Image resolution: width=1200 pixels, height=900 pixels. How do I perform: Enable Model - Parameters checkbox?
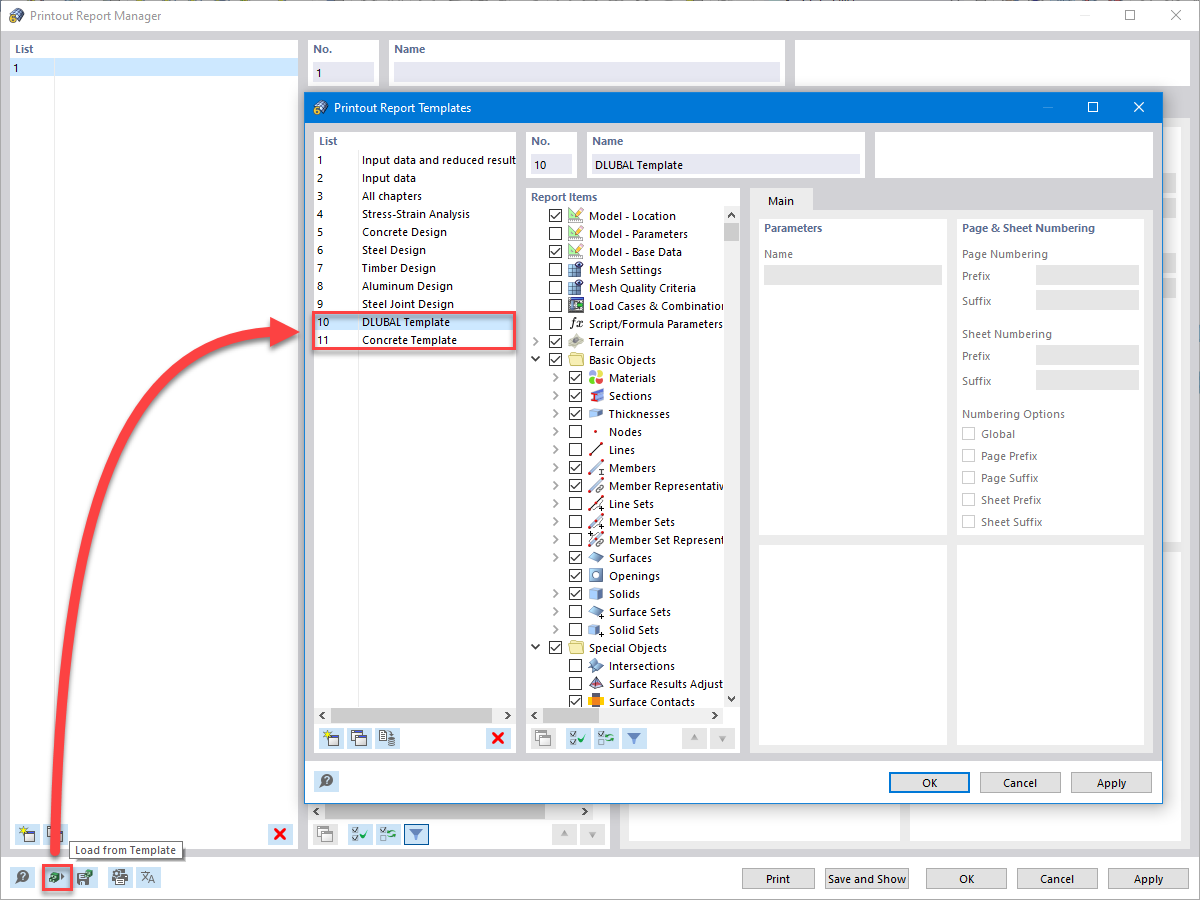click(556, 234)
